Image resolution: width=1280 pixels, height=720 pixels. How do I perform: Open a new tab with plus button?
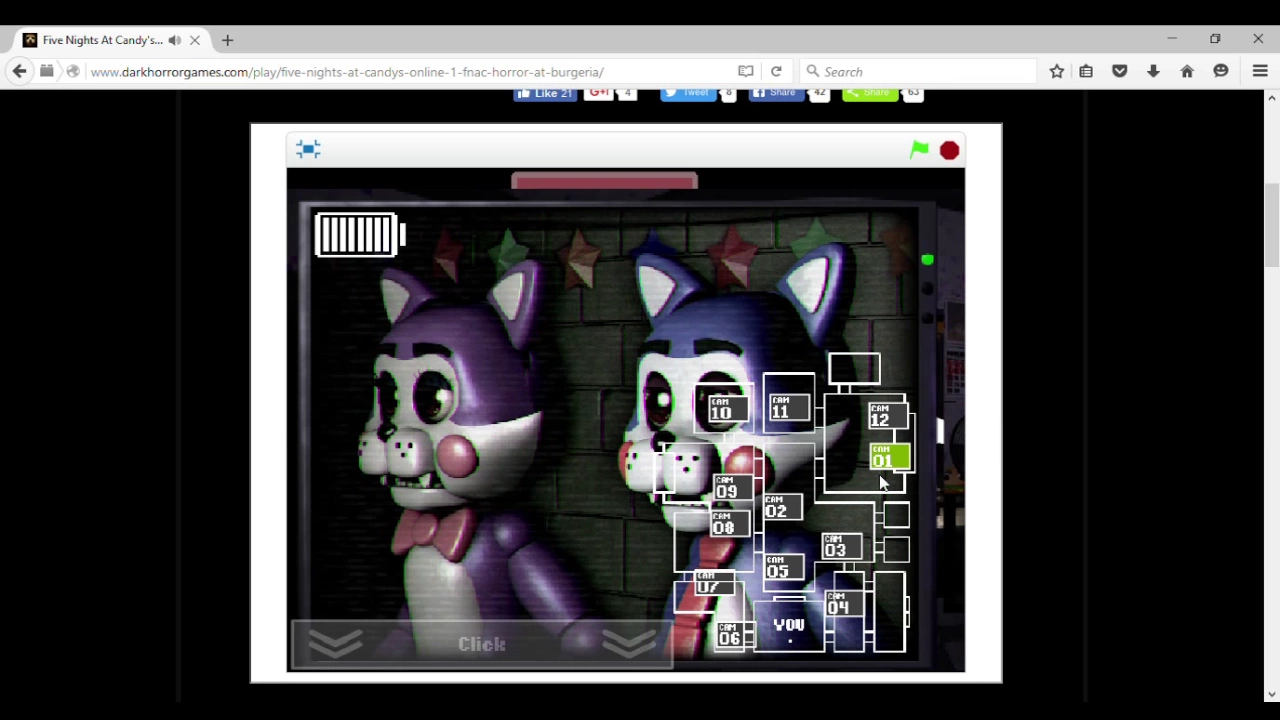(227, 40)
